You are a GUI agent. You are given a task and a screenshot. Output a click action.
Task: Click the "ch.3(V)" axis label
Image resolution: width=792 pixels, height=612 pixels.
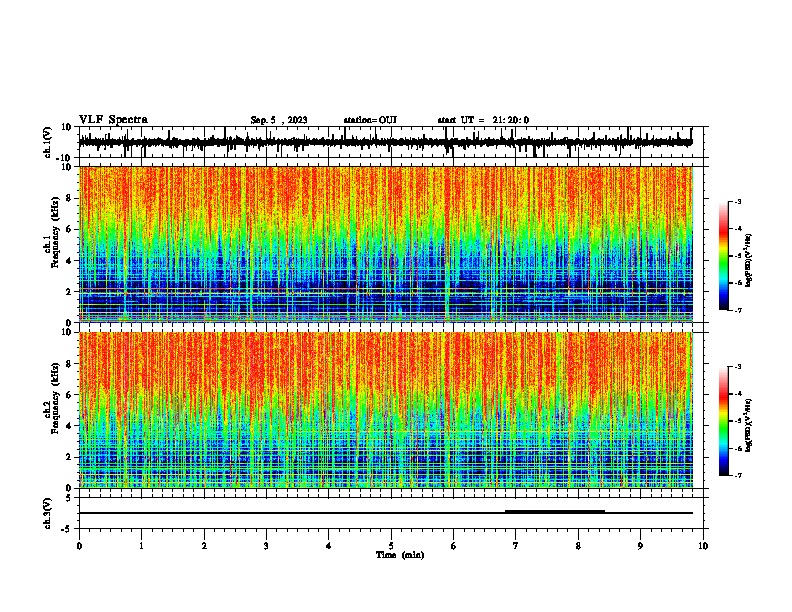tap(48, 513)
